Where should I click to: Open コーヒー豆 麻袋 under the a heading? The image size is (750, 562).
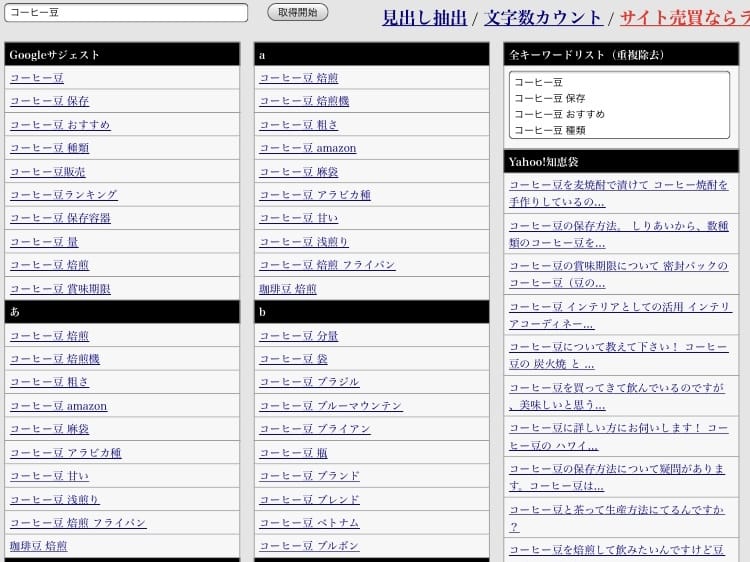[299, 171]
